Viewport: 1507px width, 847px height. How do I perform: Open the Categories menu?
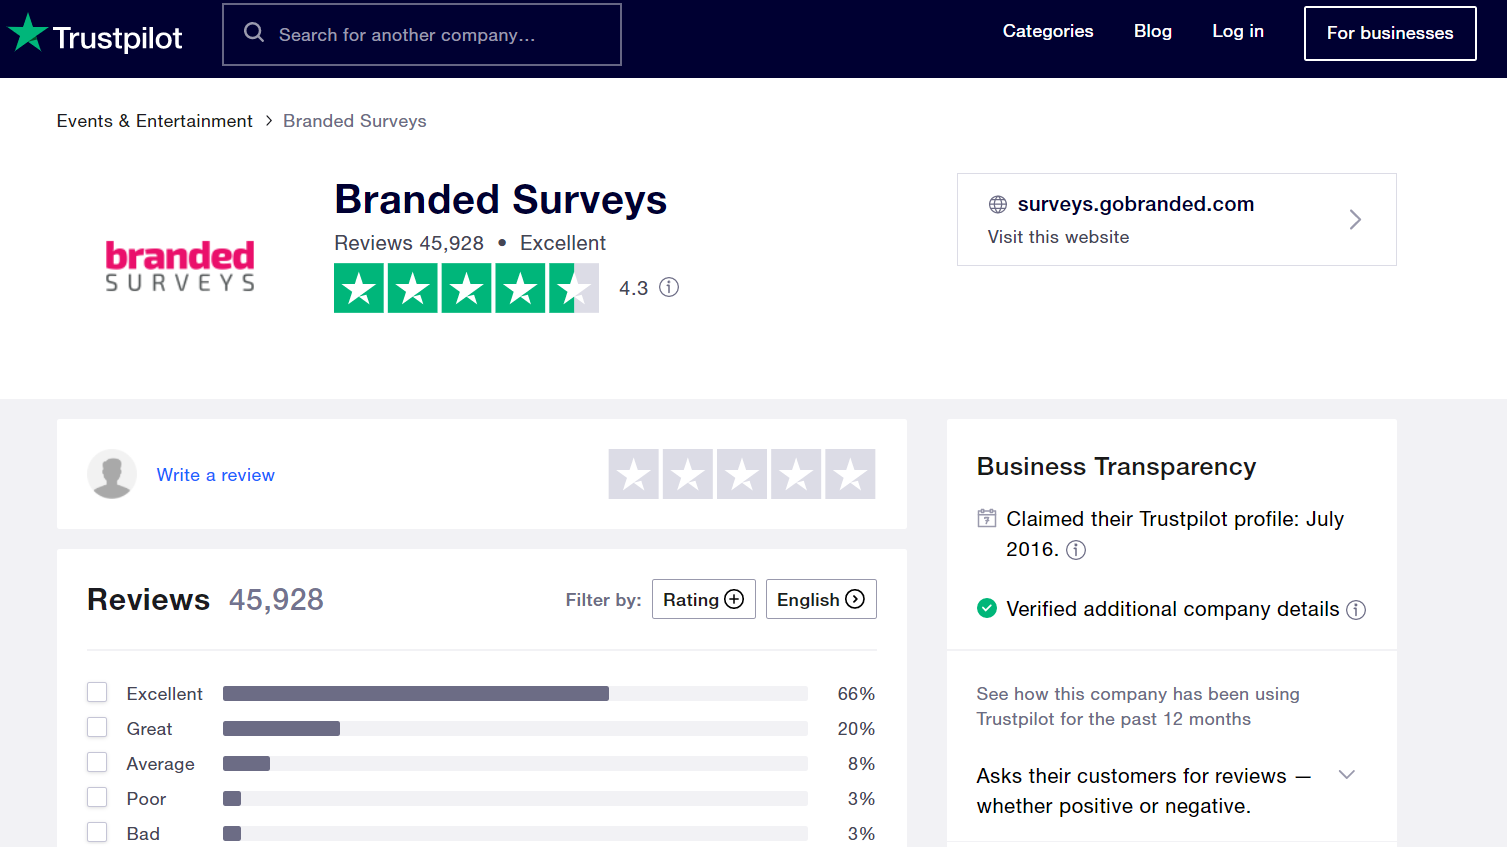tap(1048, 31)
